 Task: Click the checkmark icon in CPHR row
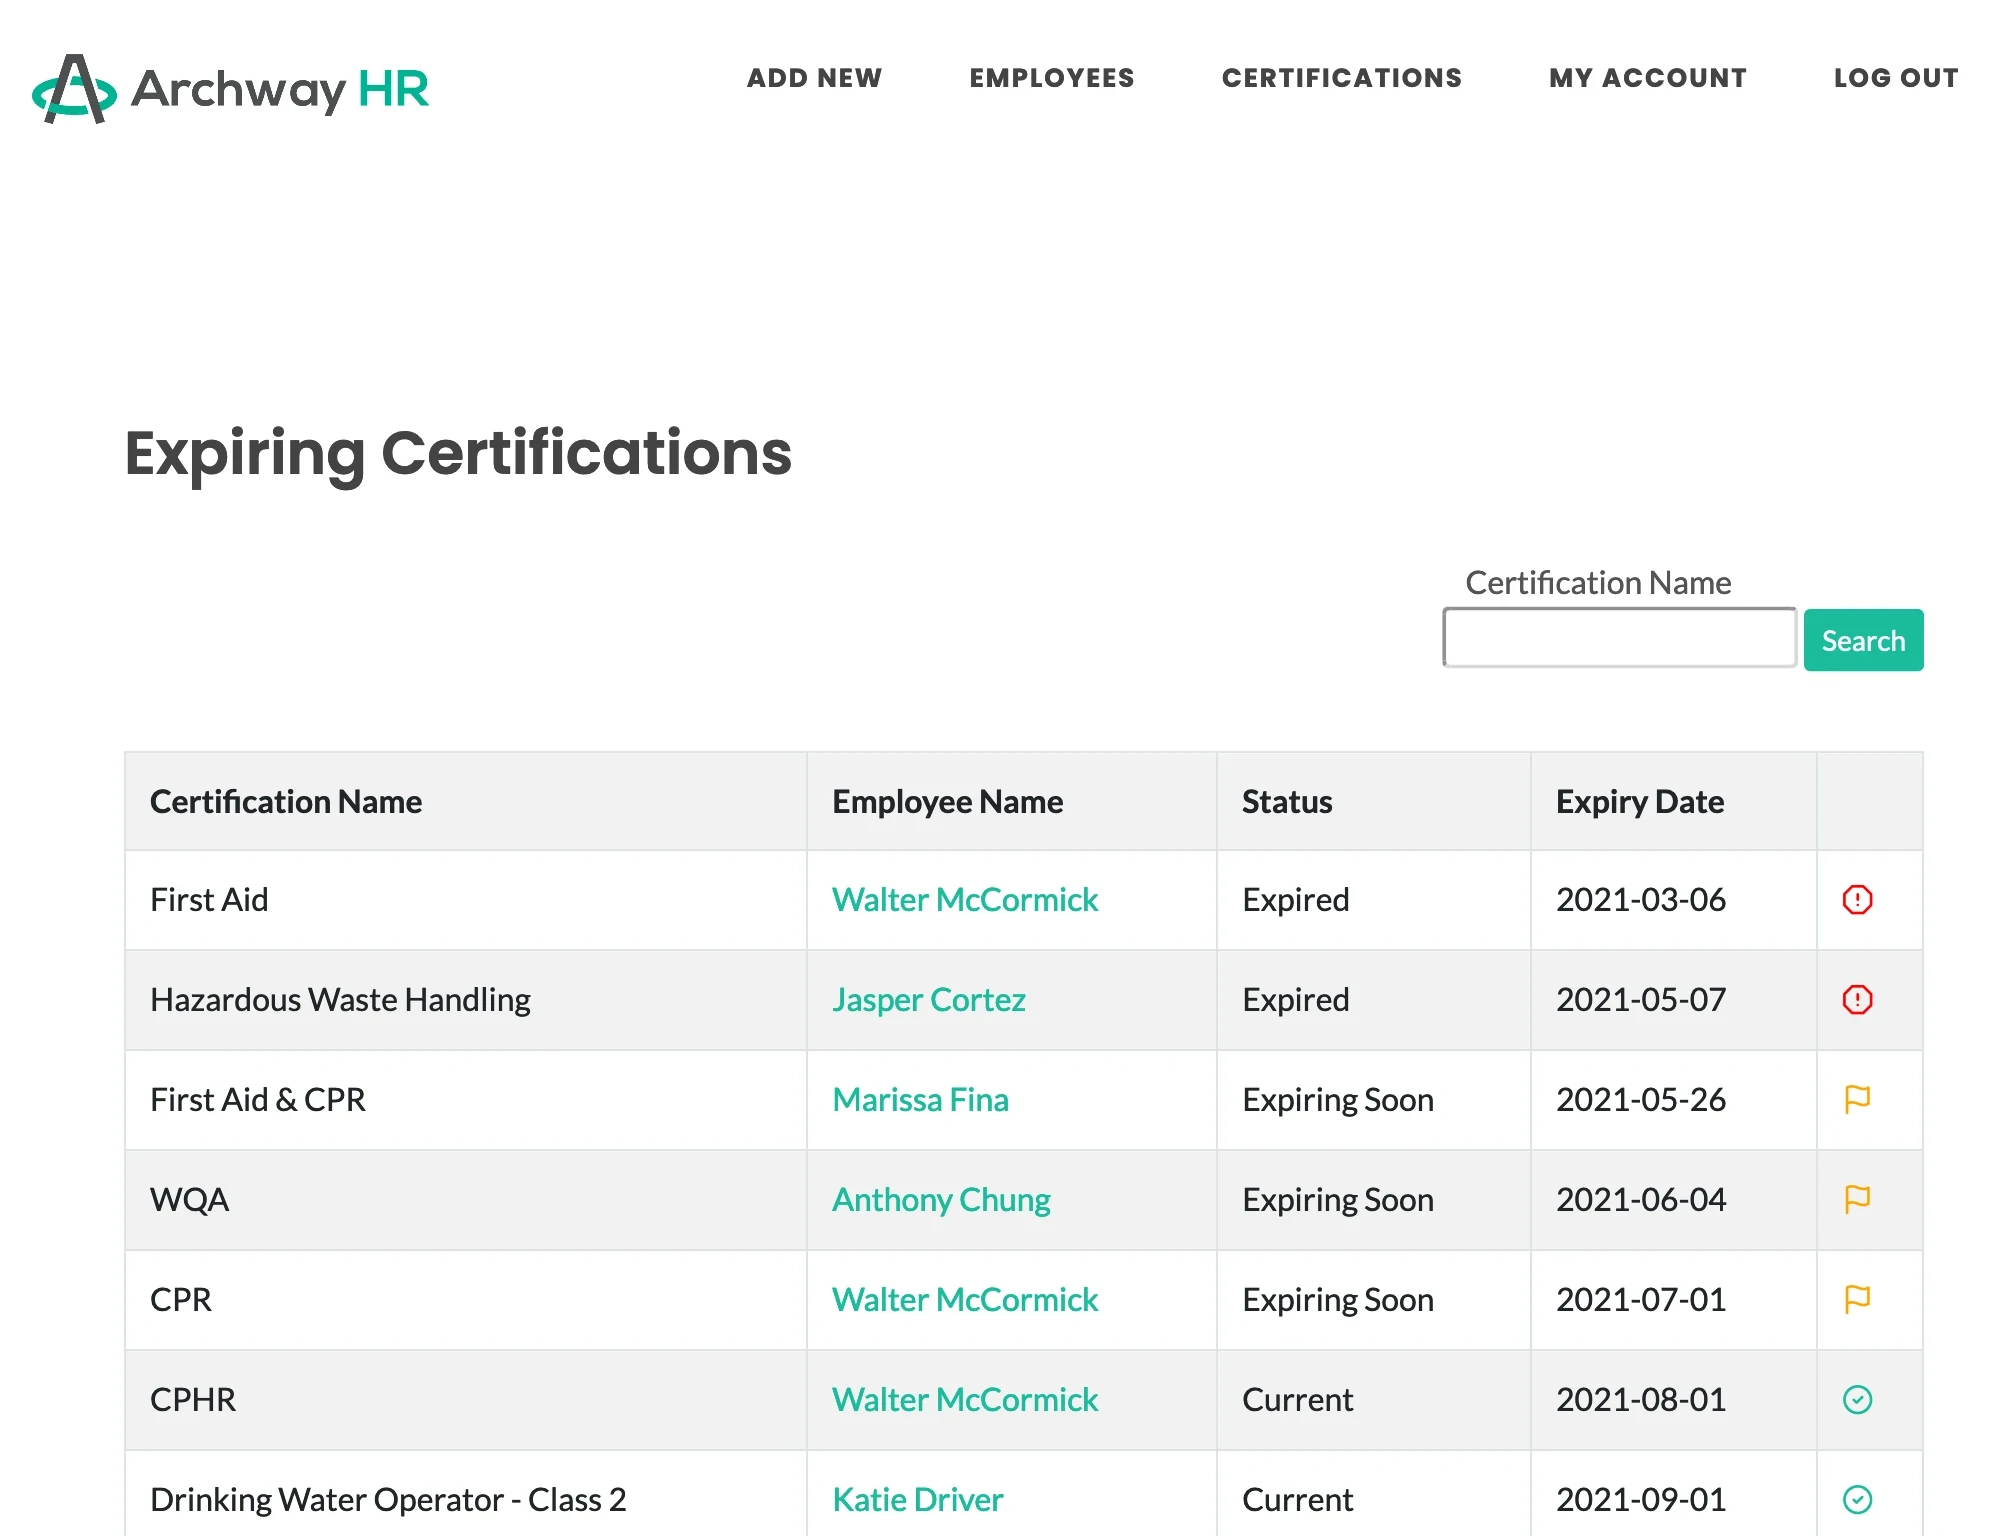(x=1857, y=1399)
